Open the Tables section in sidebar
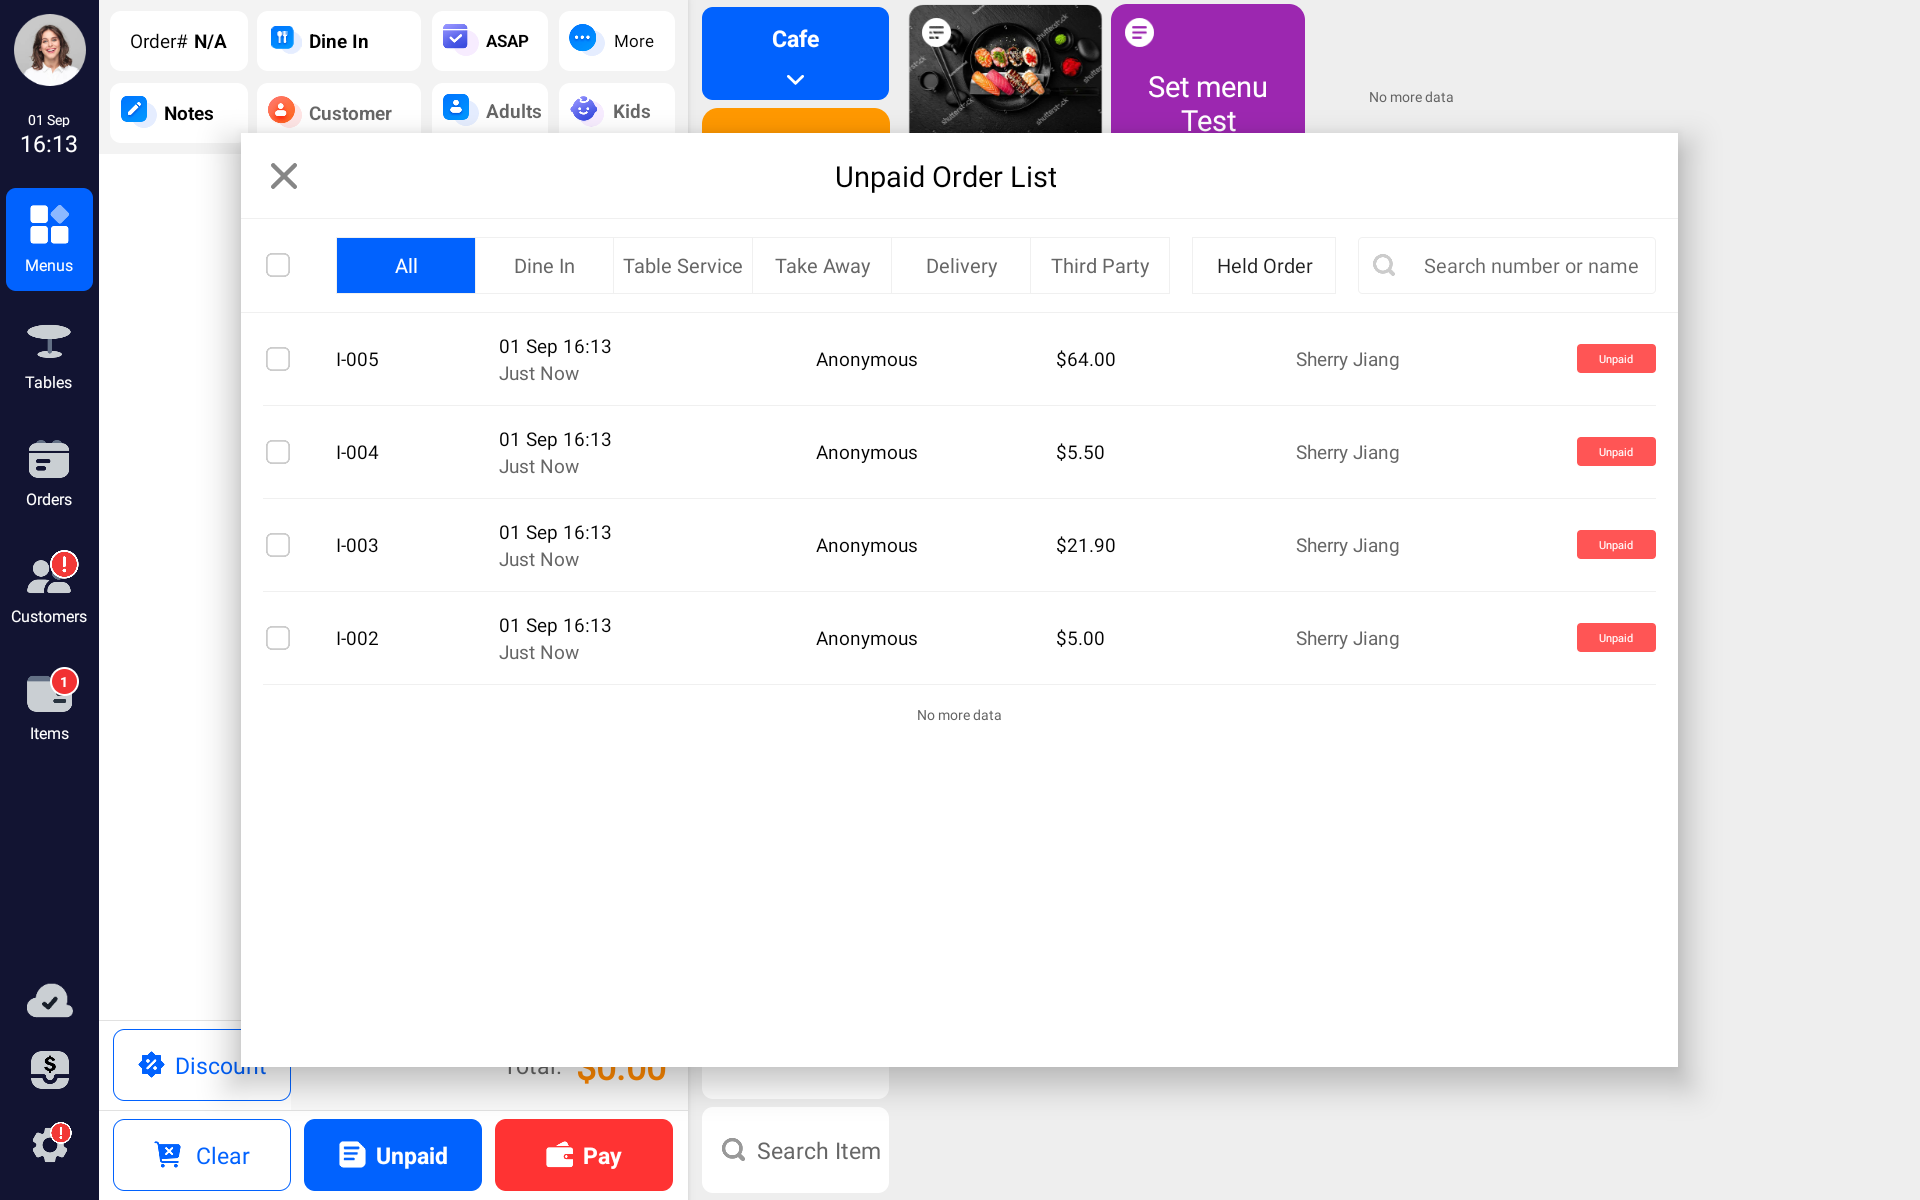 pyautogui.click(x=48, y=357)
